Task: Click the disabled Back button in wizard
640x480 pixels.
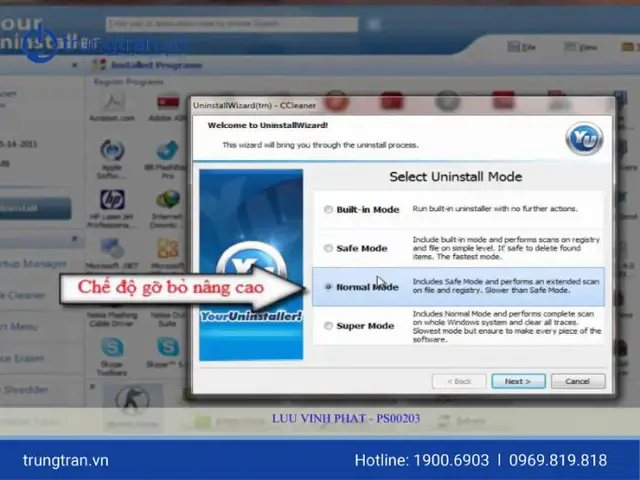Action: 459,381
